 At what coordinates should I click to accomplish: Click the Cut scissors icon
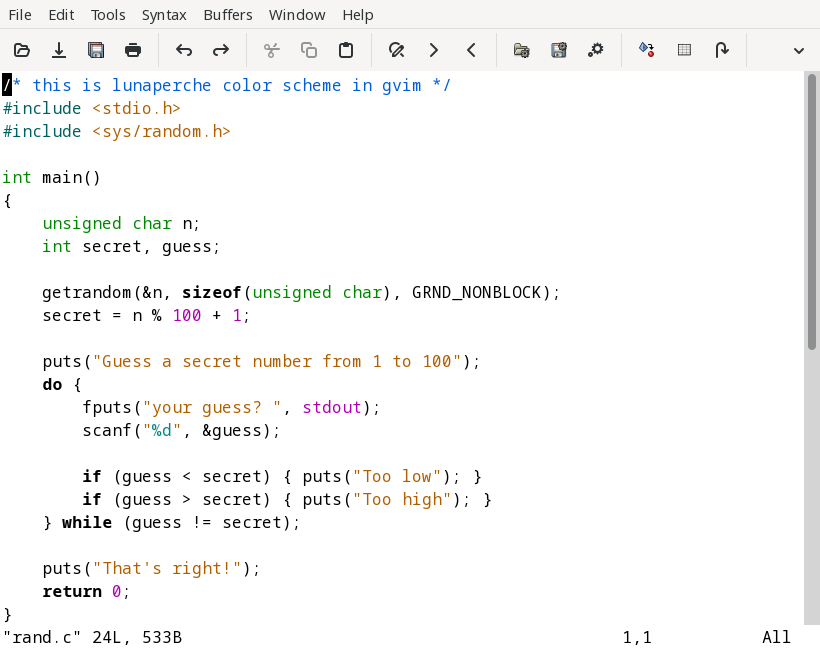[272, 50]
